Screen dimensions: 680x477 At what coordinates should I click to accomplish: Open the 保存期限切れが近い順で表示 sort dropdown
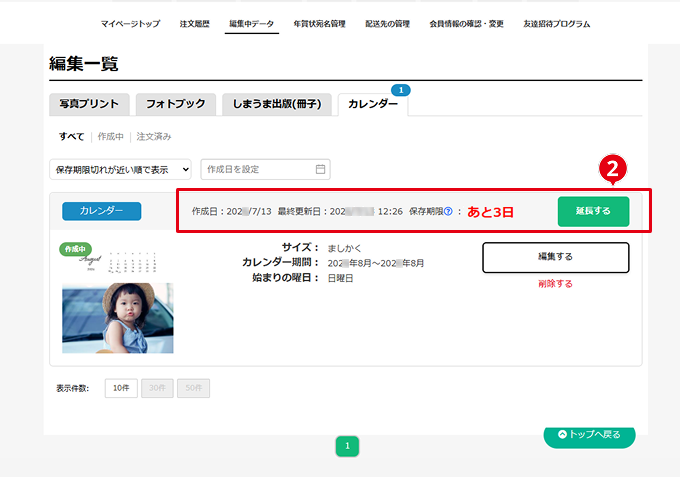click(x=120, y=170)
